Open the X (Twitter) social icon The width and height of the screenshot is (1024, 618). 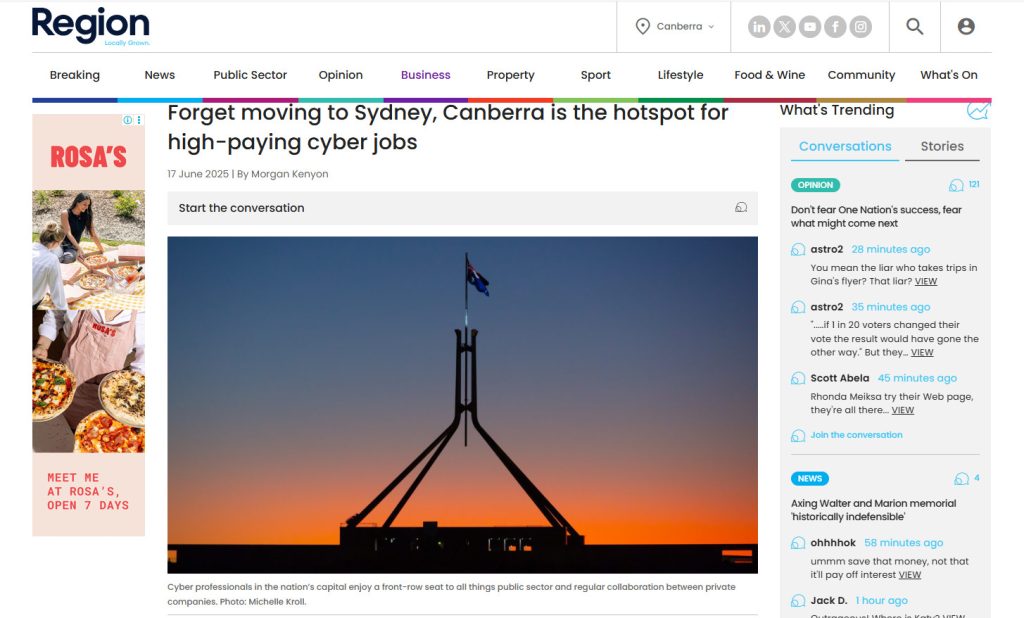click(x=784, y=27)
